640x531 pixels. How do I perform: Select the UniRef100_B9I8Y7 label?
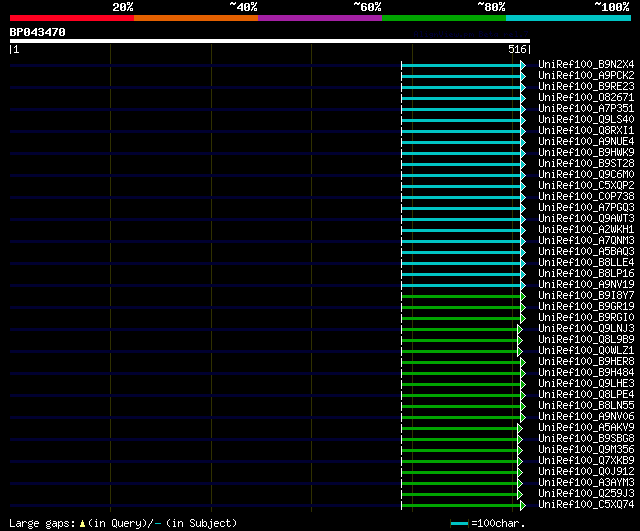pyautogui.click(x=586, y=296)
